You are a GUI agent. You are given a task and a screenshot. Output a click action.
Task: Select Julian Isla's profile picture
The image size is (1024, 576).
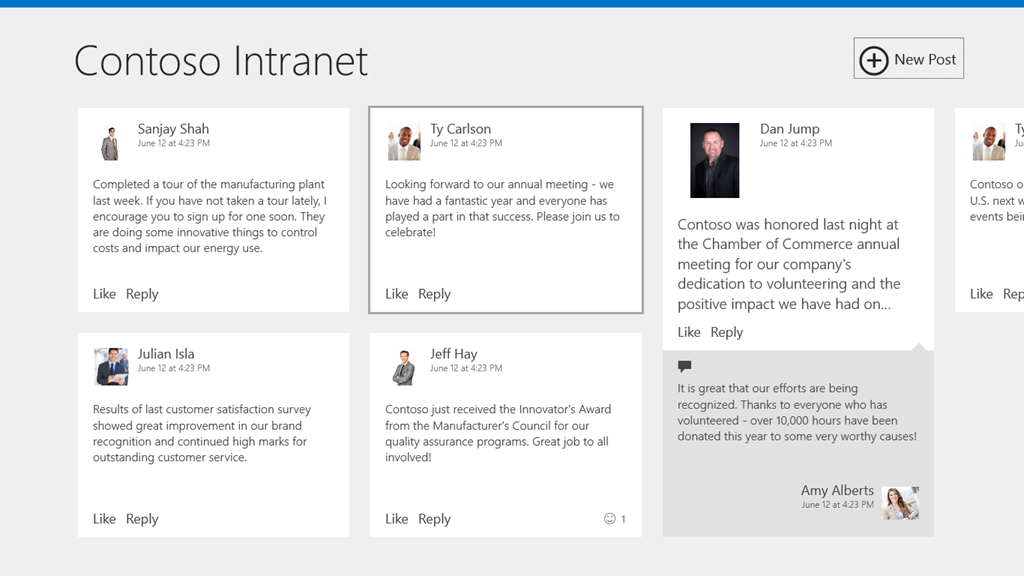pyautogui.click(x=111, y=367)
